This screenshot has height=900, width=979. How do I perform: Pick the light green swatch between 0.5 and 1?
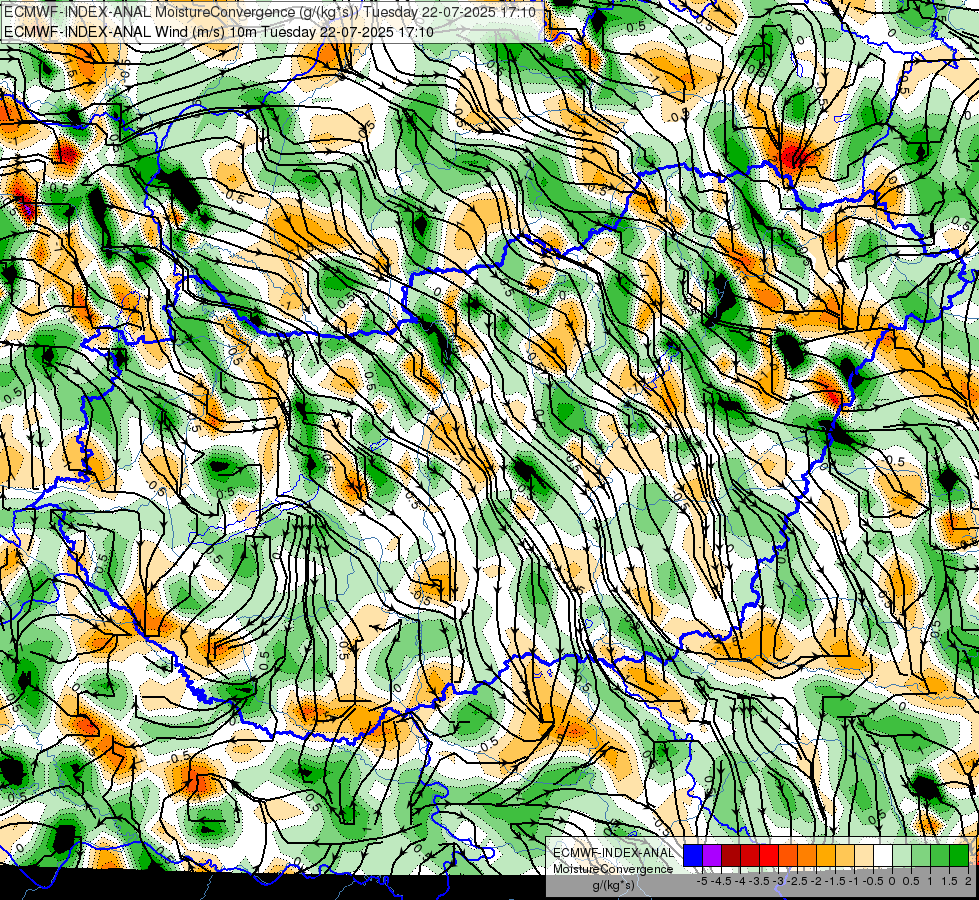pyautogui.click(x=921, y=856)
